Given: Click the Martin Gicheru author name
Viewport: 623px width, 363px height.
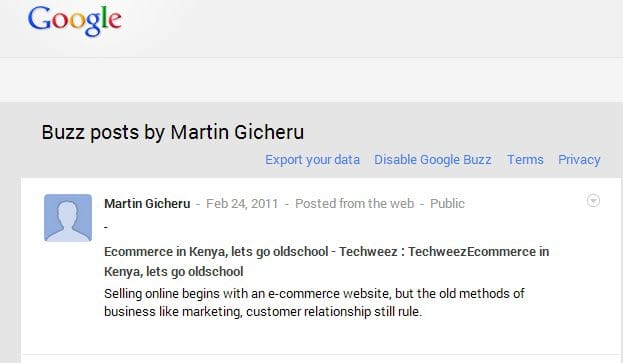Looking at the screenshot, I should coord(147,204).
